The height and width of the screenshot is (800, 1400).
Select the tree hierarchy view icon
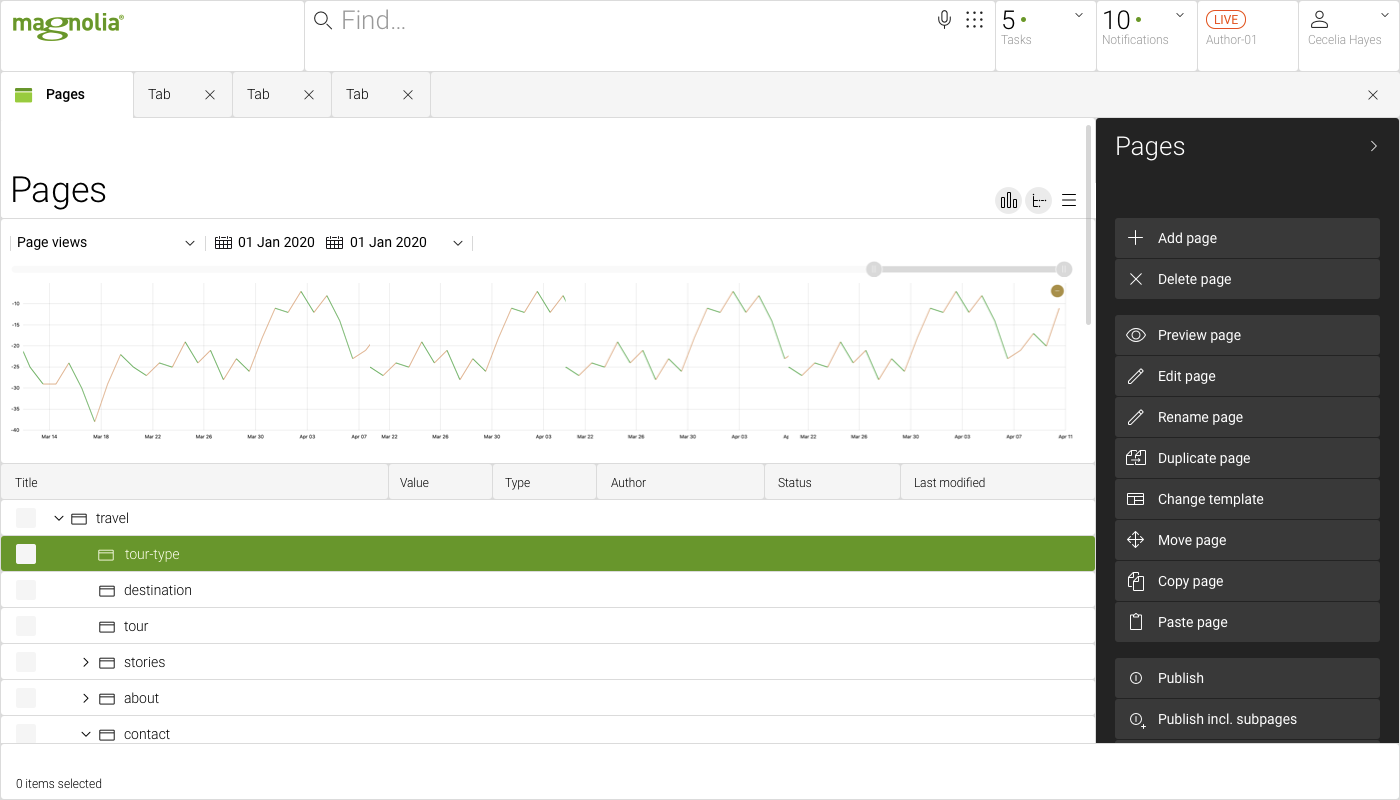point(1038,200)
